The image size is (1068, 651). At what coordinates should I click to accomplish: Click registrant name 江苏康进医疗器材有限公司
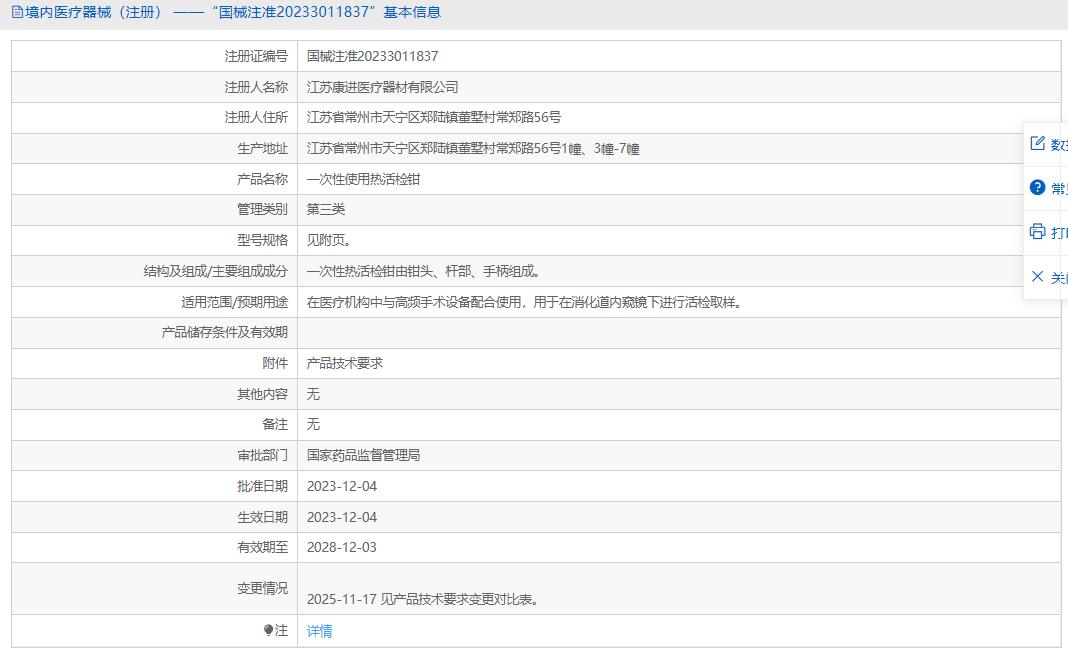pos(382,88)
